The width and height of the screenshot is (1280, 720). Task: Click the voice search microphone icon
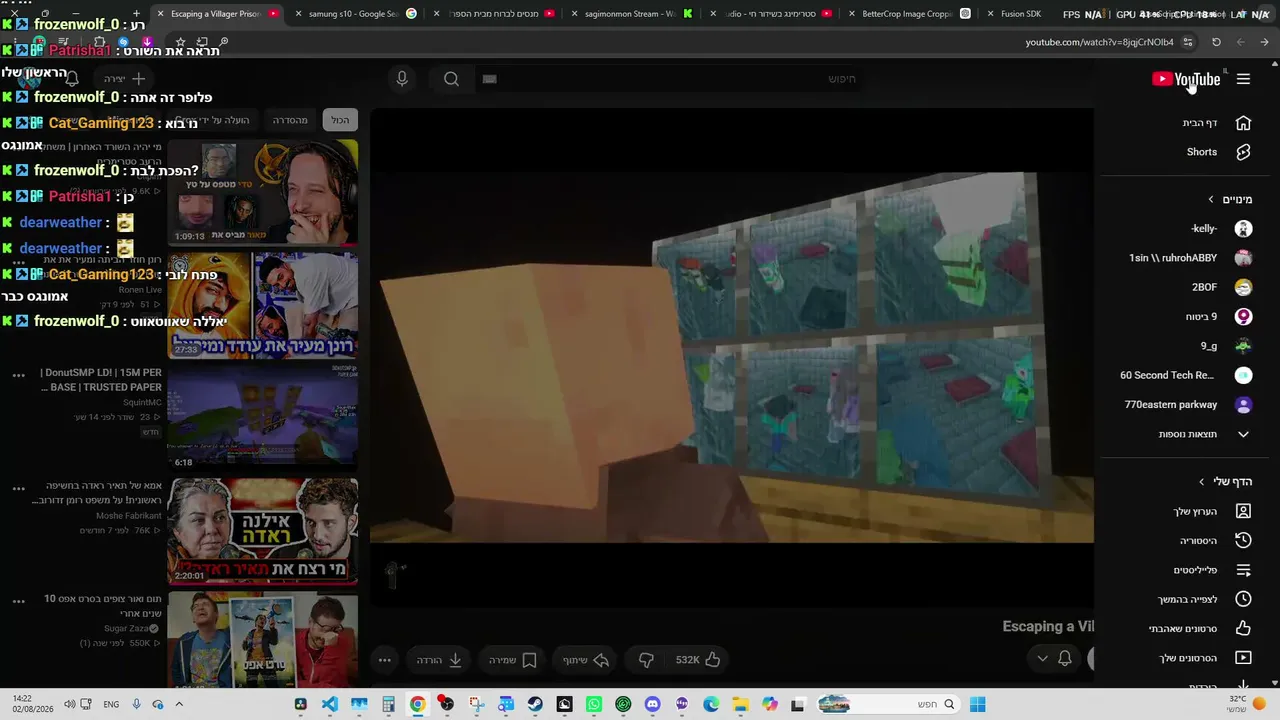click(402, 79)
